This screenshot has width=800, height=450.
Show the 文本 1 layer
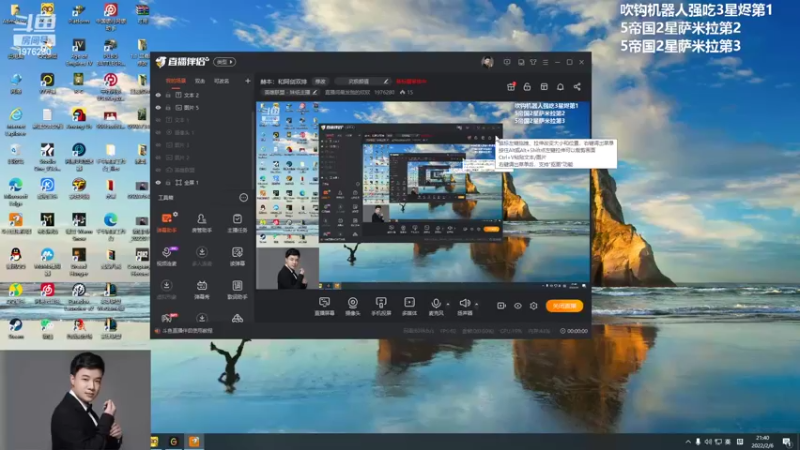coord(158,120)
